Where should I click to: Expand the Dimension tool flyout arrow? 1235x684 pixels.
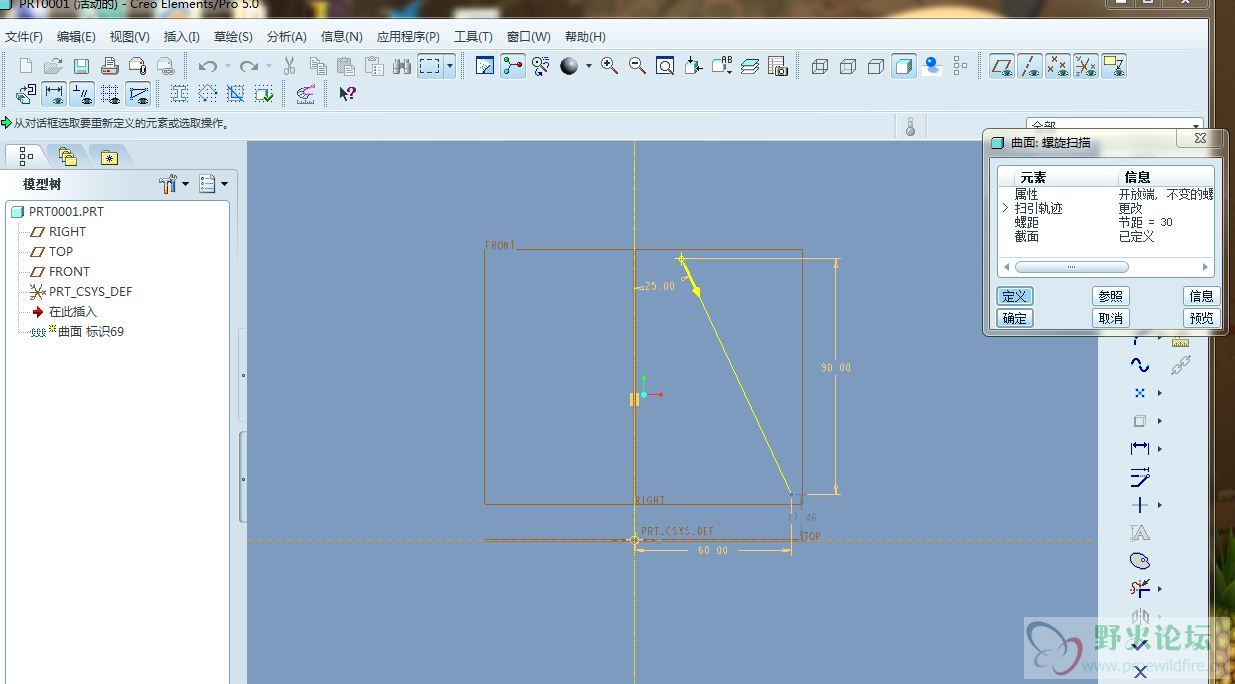(x=1160, y=449)
